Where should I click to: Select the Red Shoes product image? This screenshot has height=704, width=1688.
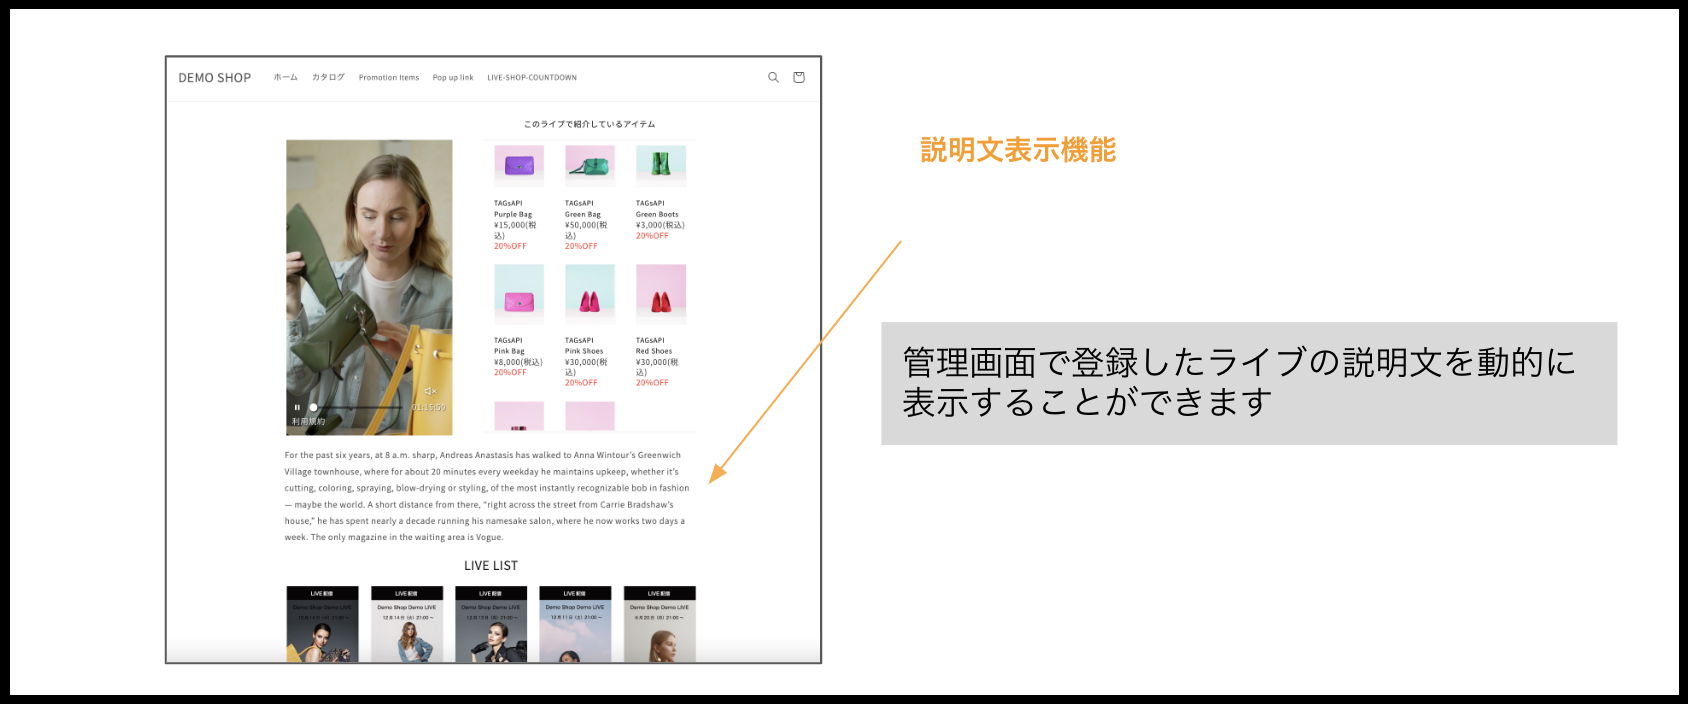661,294
